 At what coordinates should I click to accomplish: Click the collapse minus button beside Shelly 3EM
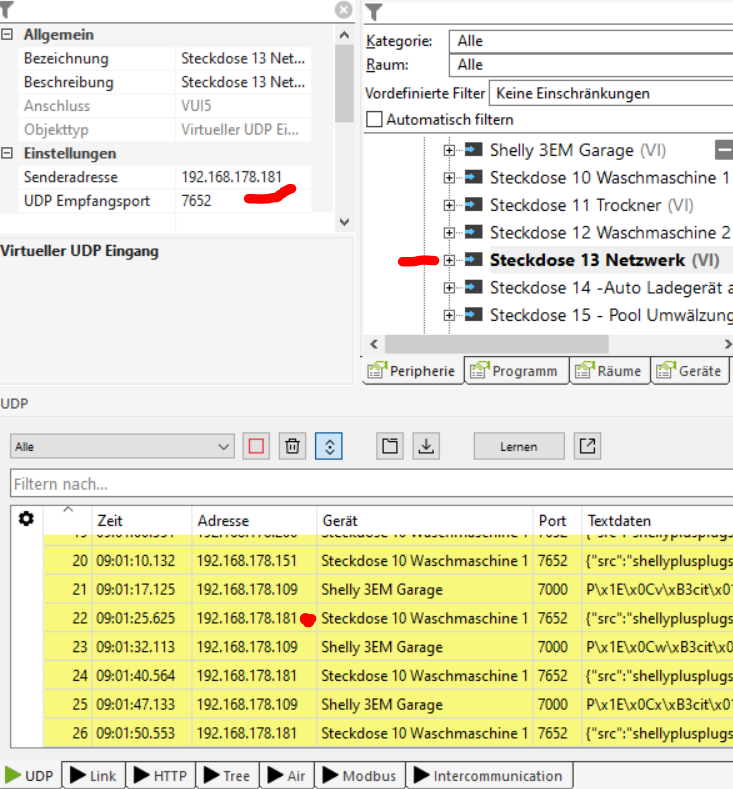pos(724,150)
